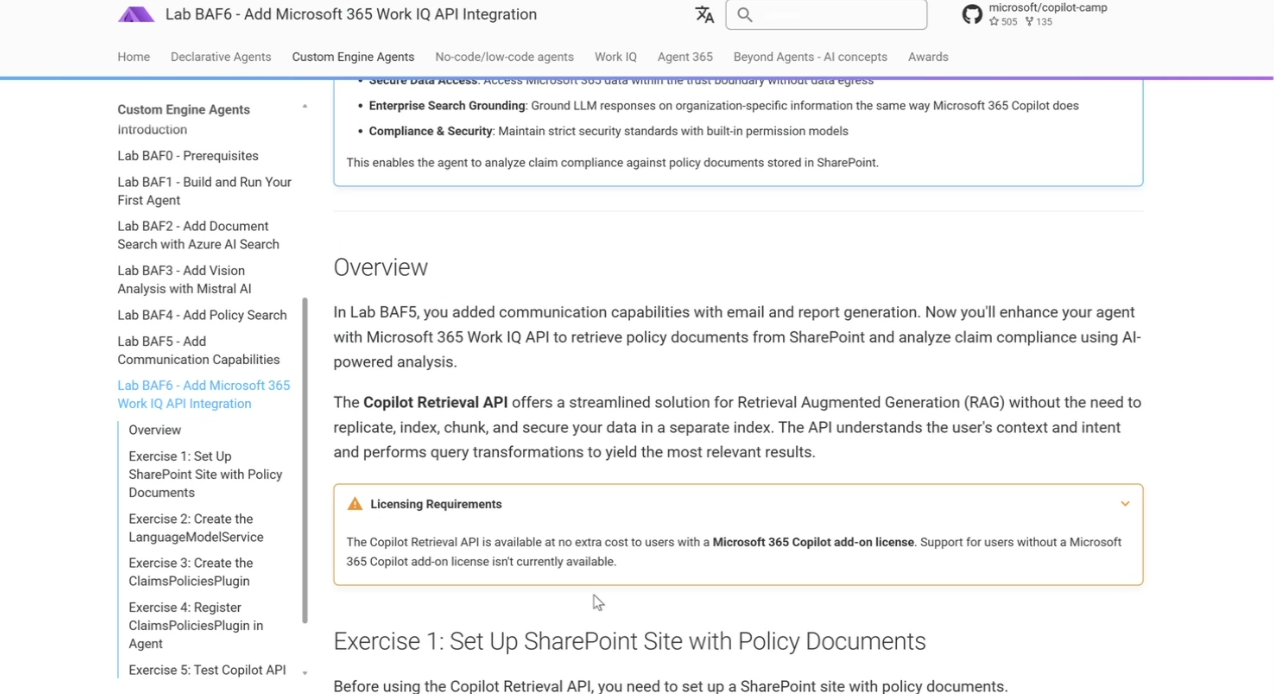Open the Agent 365 tab
Image resolution: width=1274 pixels, height=694 pixels.
click(685, 57)
